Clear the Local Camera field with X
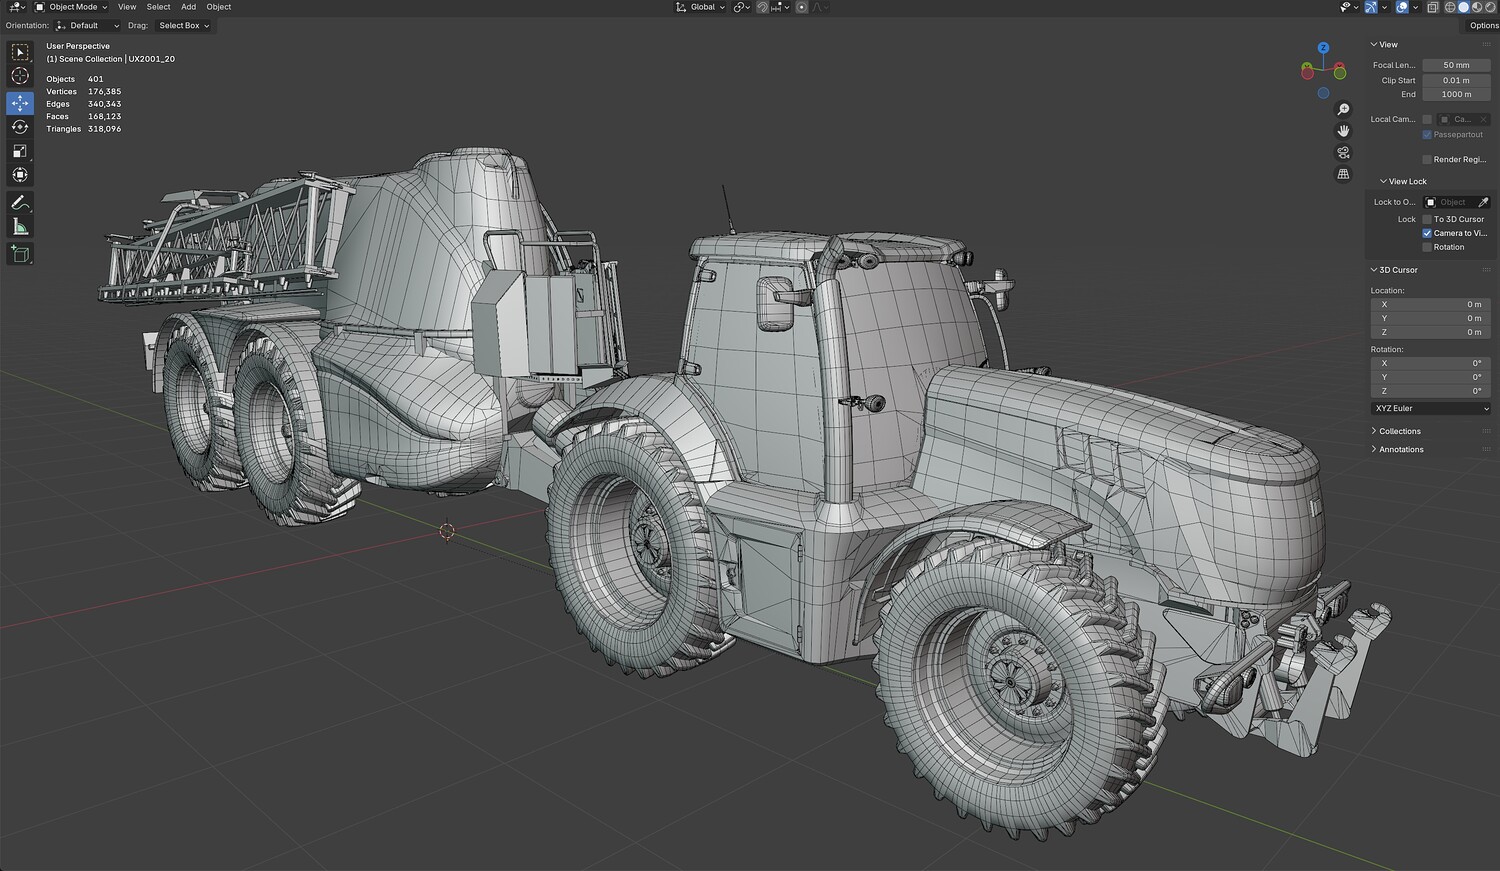Image resolution: width=1500 pixels, height=871 pixels. [1483, 119]
